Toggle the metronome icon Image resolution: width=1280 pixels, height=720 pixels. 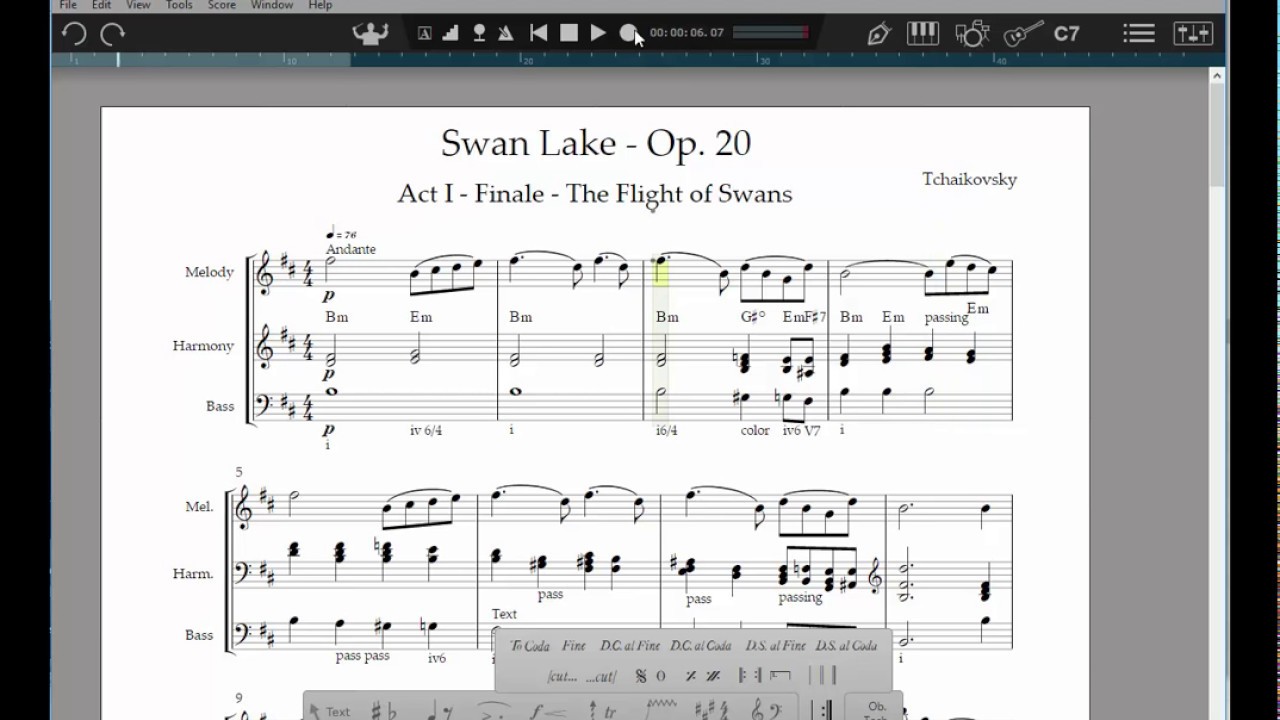[506, 33]
